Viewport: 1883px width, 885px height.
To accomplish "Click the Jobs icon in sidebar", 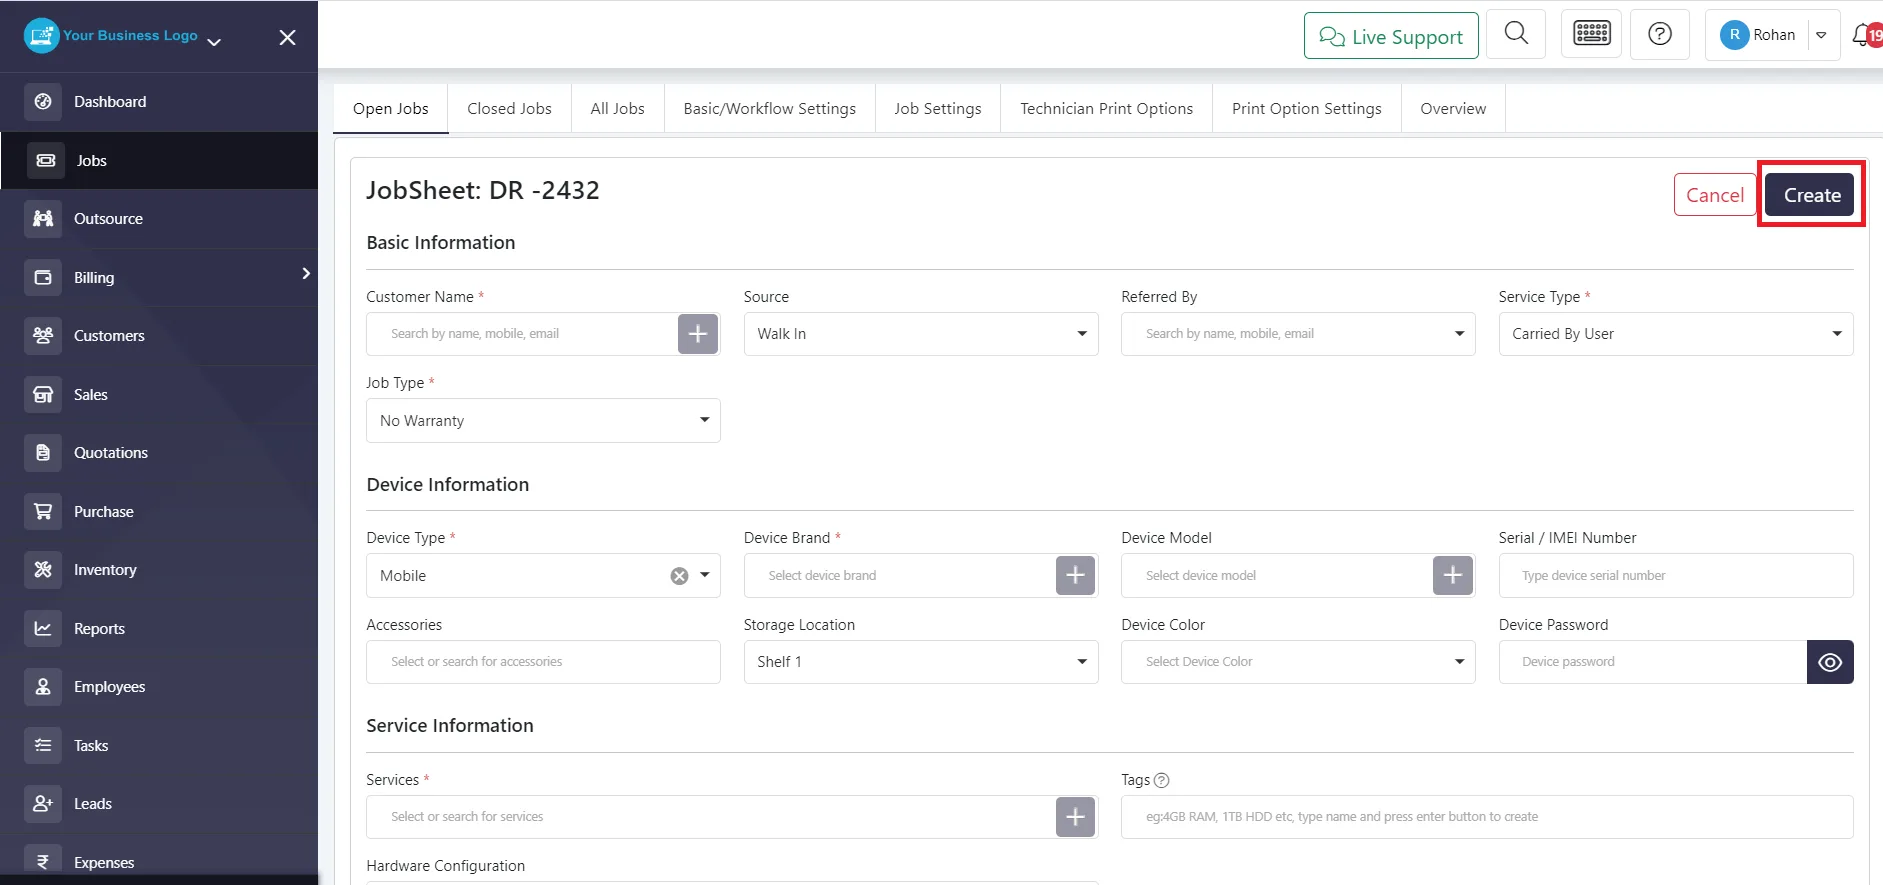I will pyautogui.click(x=45, y=160).
